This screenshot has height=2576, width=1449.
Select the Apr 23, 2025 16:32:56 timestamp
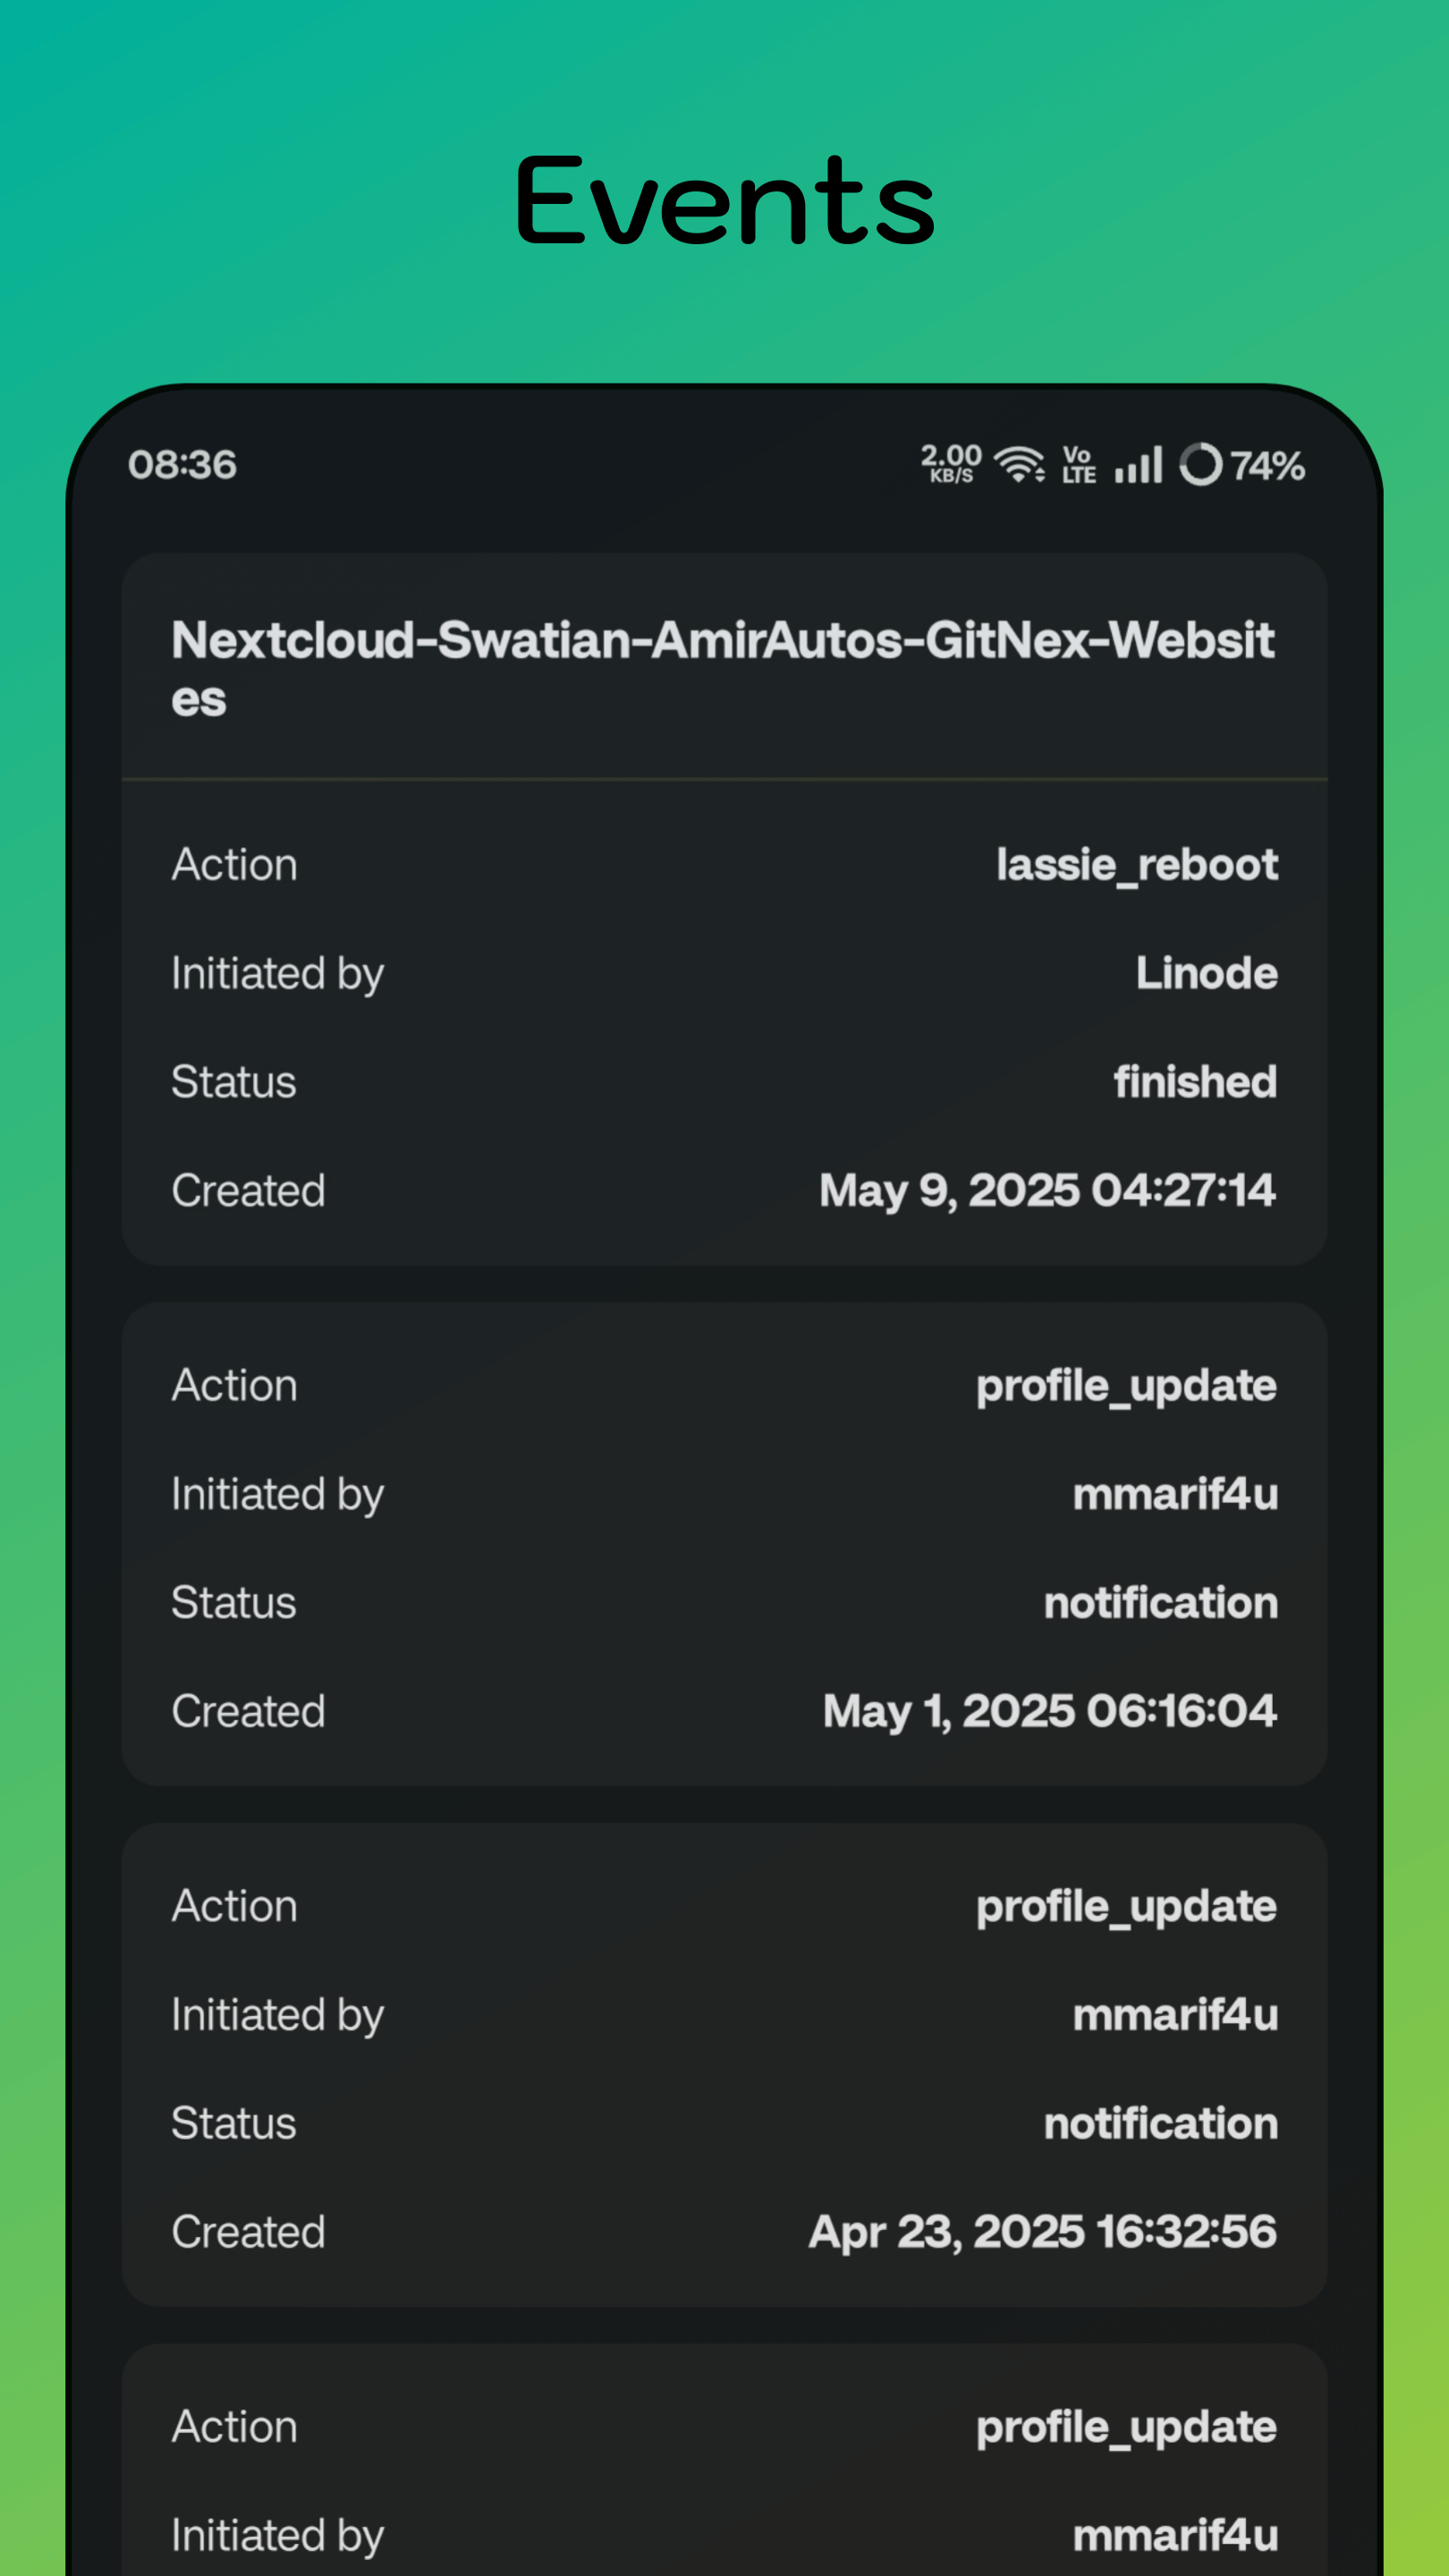1042,2233
